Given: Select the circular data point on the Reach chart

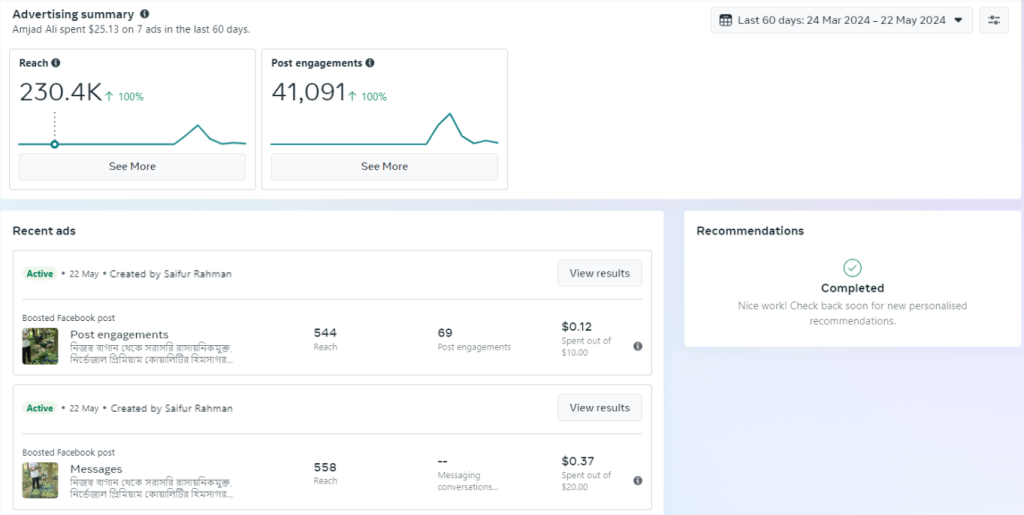Looking at the screenshot, I should click(55, 144).
